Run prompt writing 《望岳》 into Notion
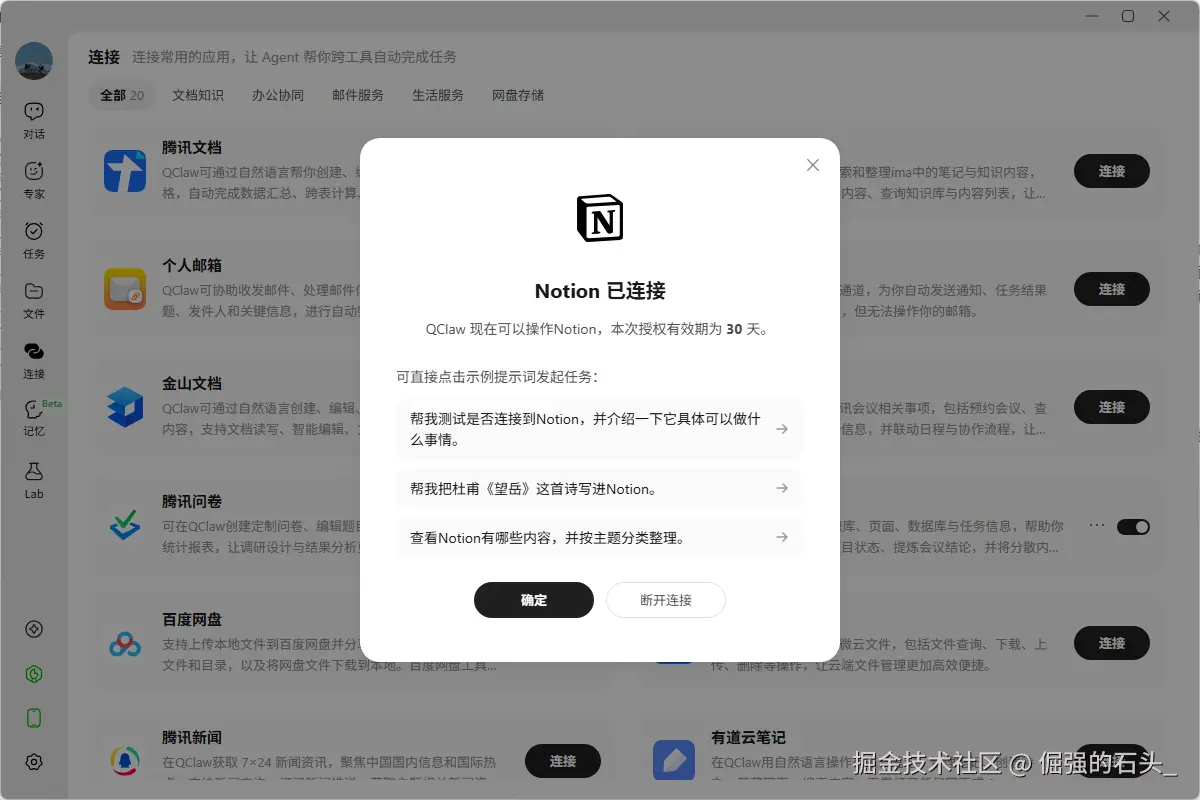 tap(600, 488)
